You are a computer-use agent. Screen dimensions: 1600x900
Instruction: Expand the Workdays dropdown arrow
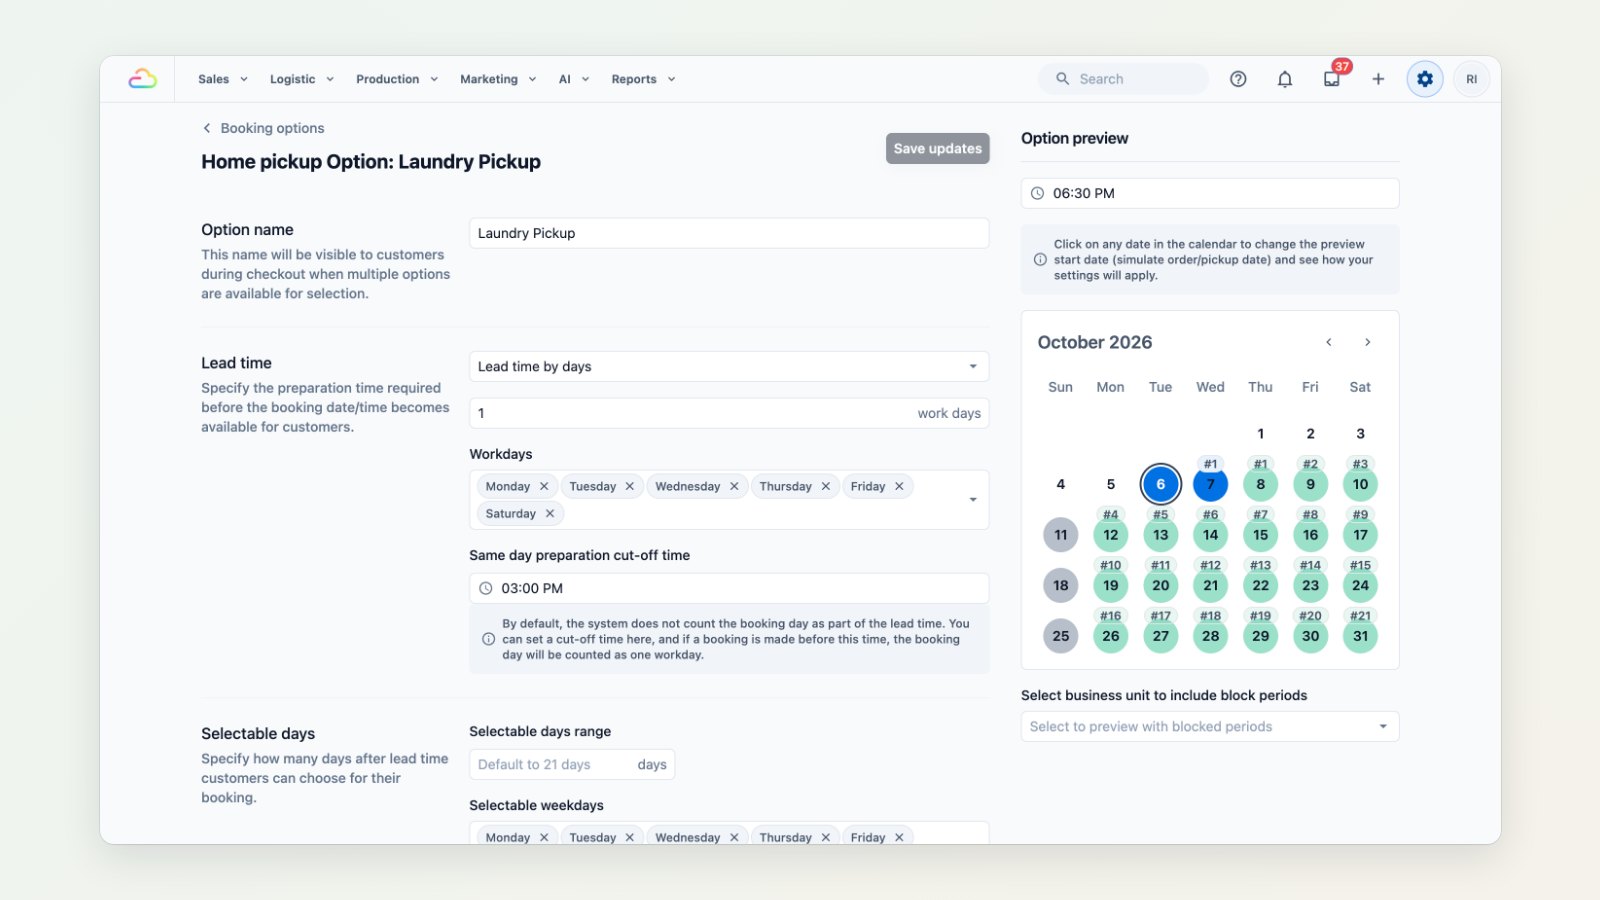pos(973,499)
